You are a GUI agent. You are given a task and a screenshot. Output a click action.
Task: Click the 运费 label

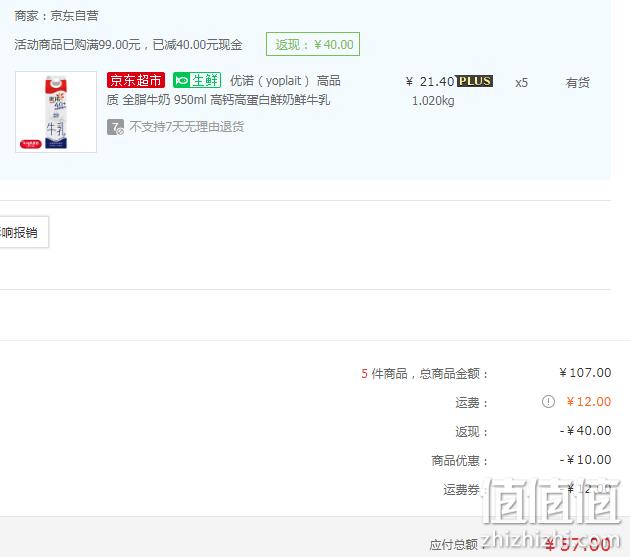pyautogui.click(x=472, y=403)
